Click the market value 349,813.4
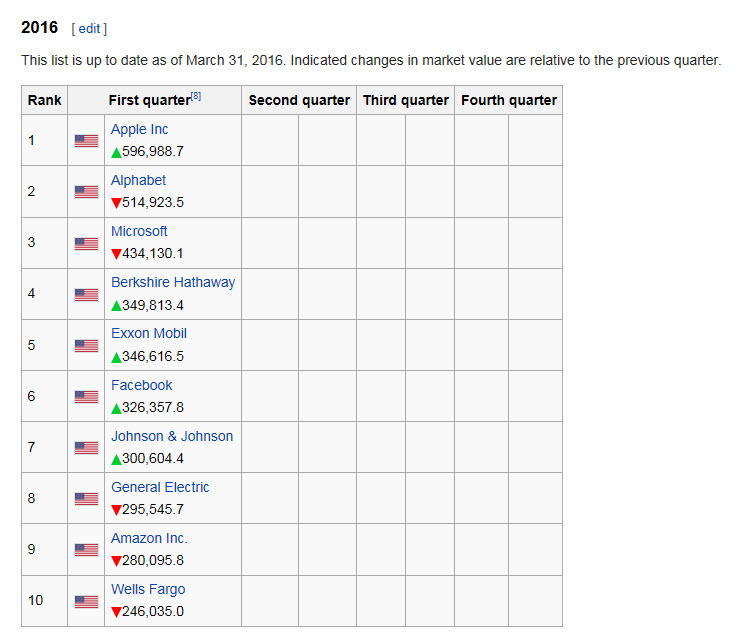Viewport: 743px width, 634px height. (153, 306)
